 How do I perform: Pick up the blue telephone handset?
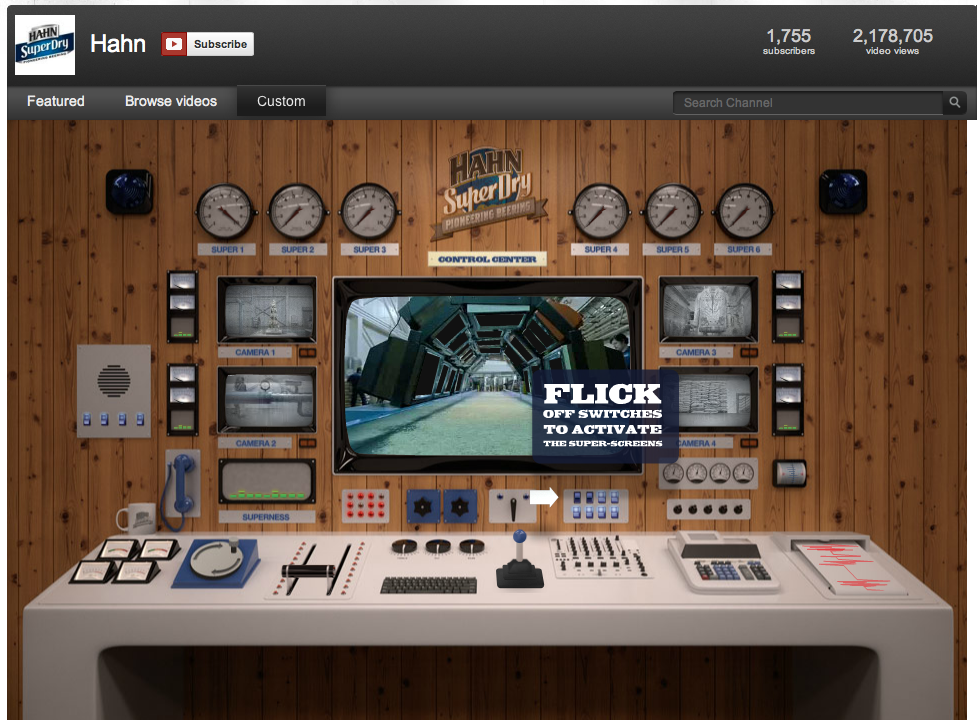click(x=182, y=485)
